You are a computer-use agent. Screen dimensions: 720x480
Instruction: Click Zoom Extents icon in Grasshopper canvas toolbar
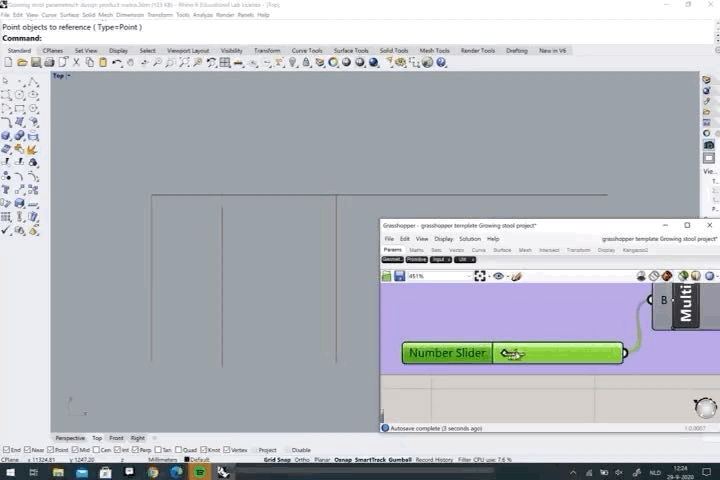tap(480, 276)
